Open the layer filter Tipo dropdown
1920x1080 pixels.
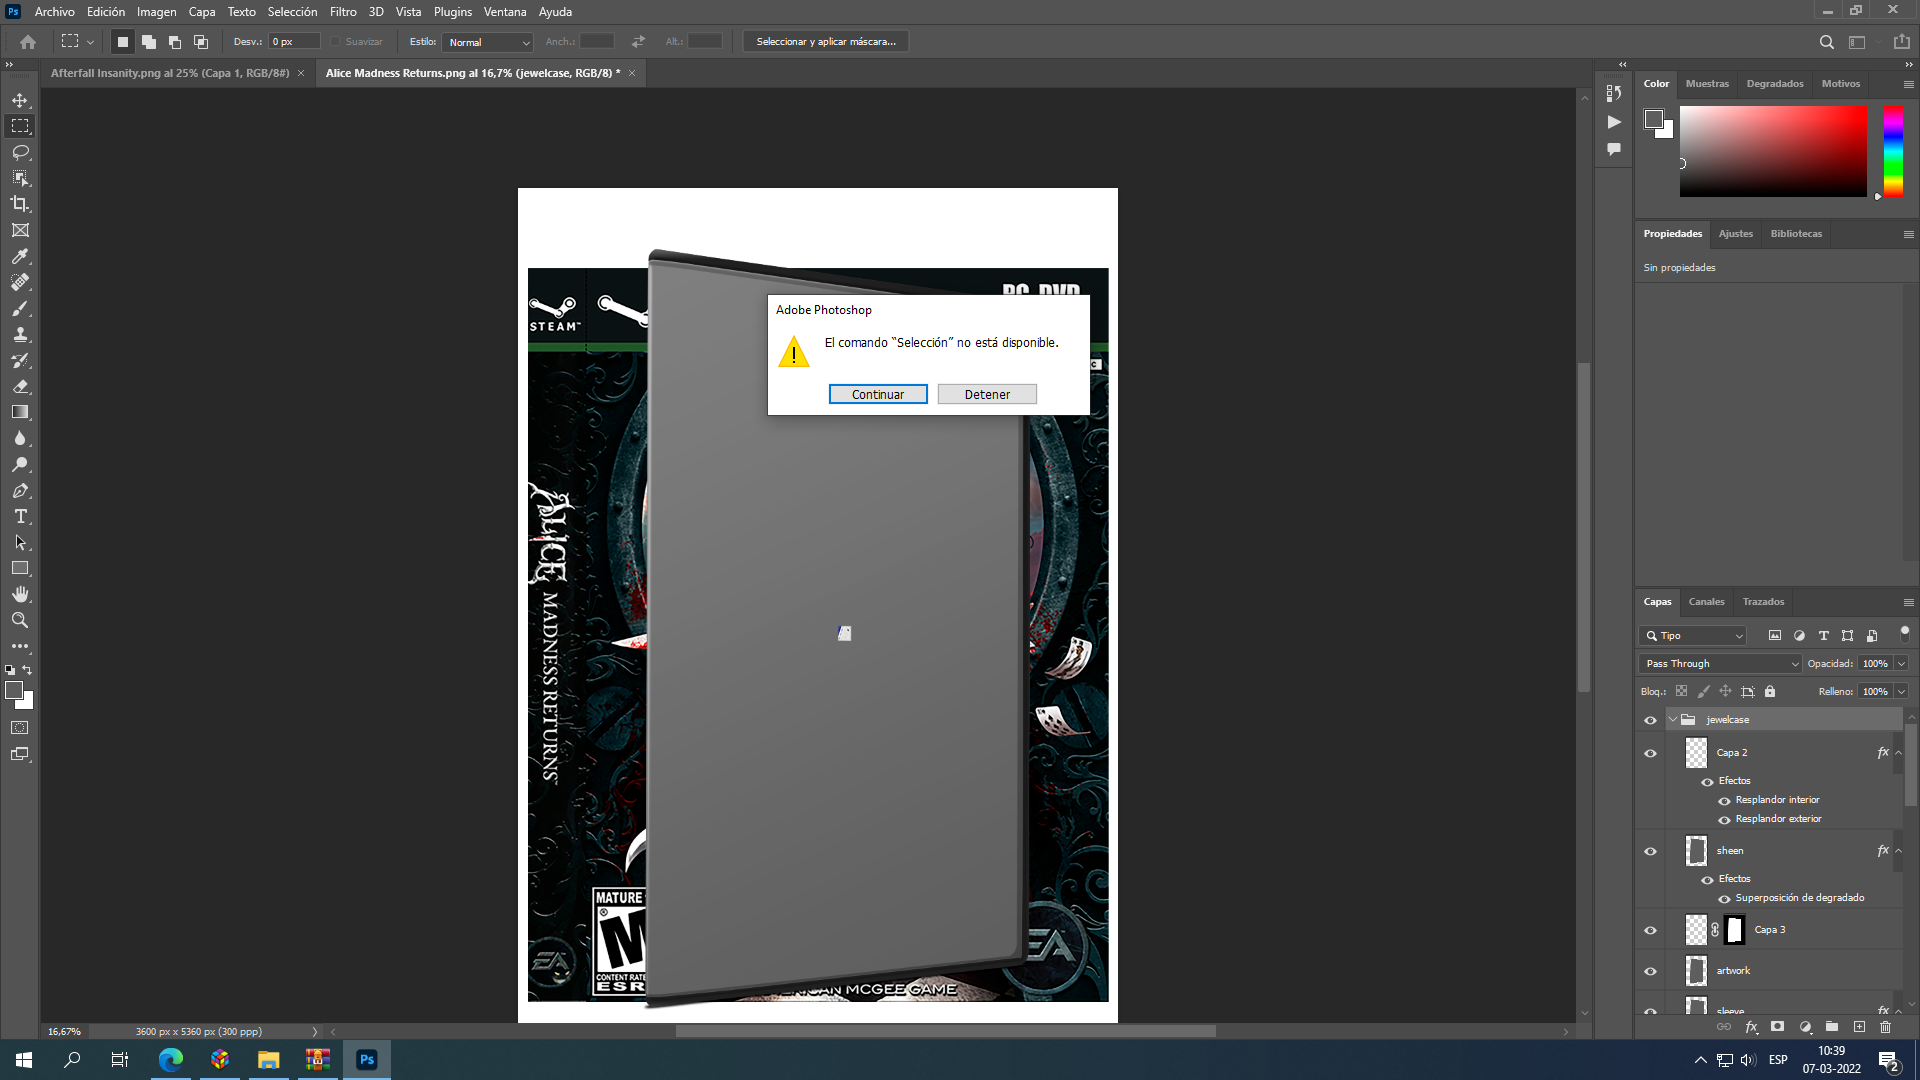coord(1692,636)
